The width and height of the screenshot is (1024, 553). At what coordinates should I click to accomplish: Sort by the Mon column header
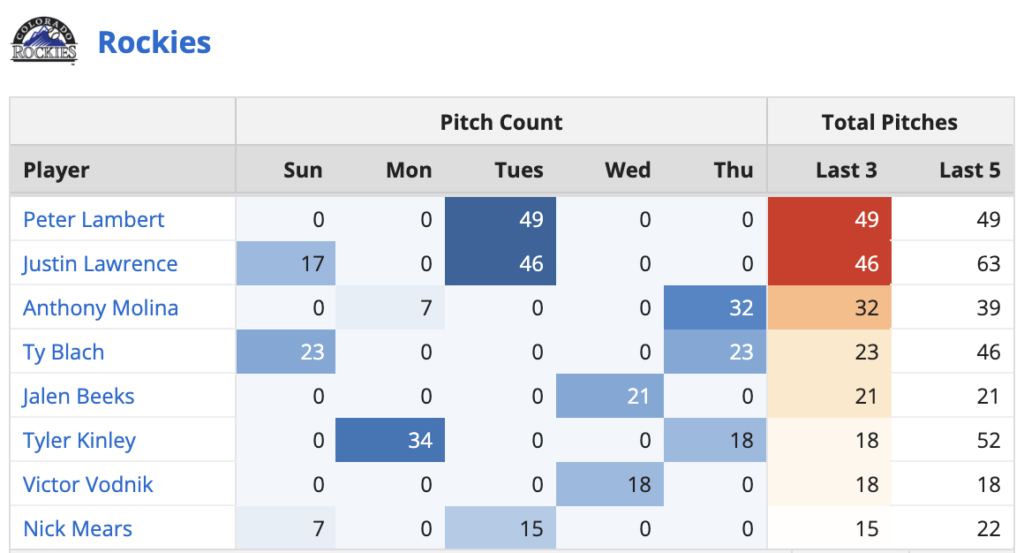(x=409, y=170)
